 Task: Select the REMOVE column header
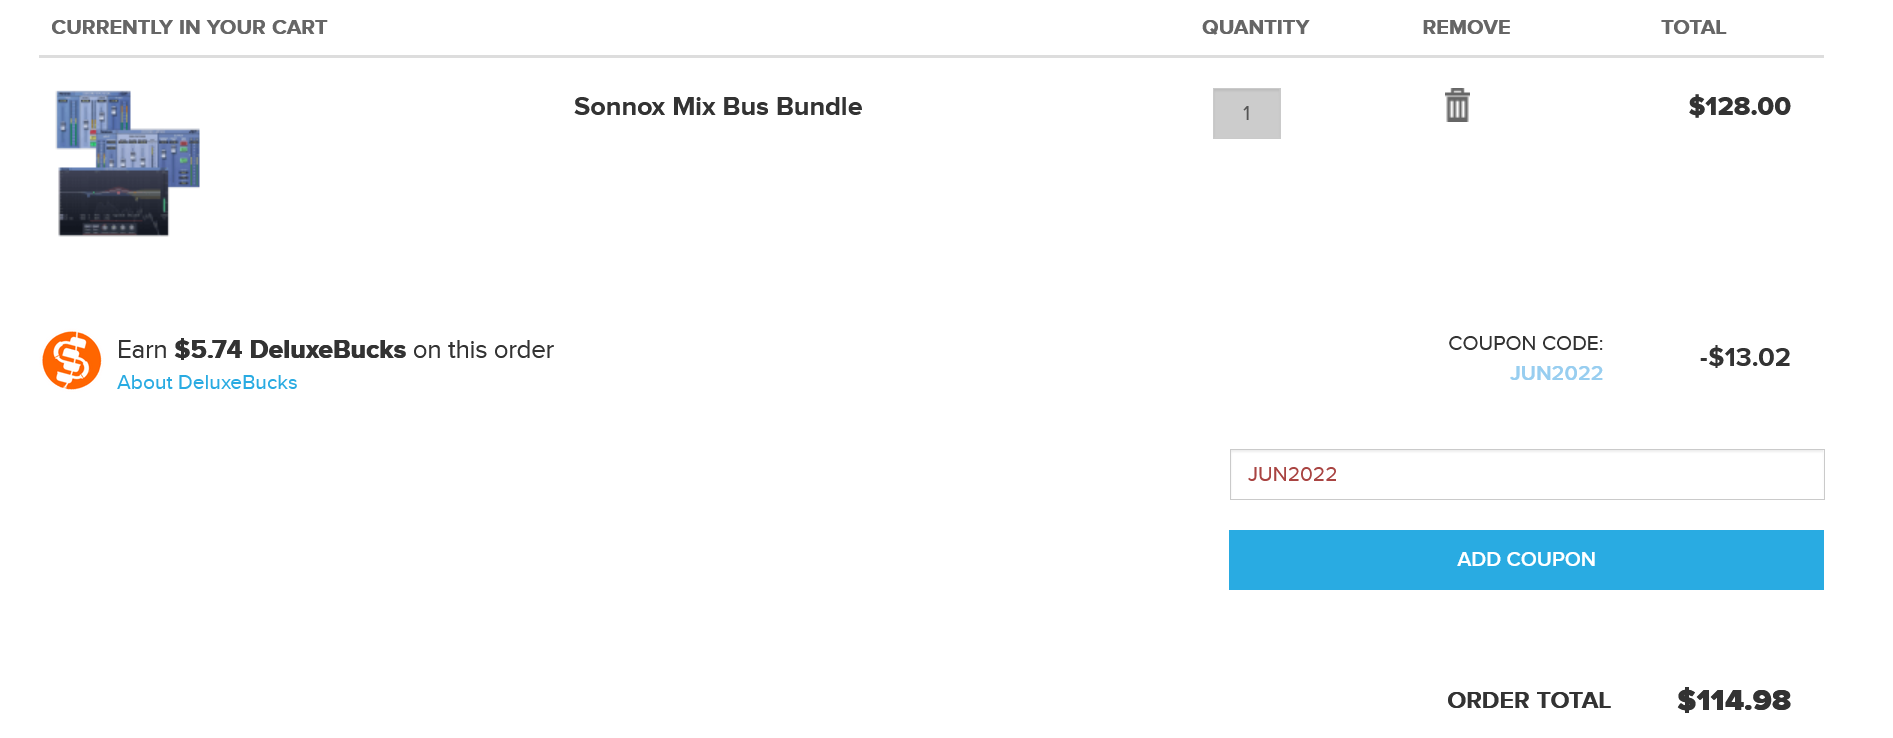[1466, 28]
